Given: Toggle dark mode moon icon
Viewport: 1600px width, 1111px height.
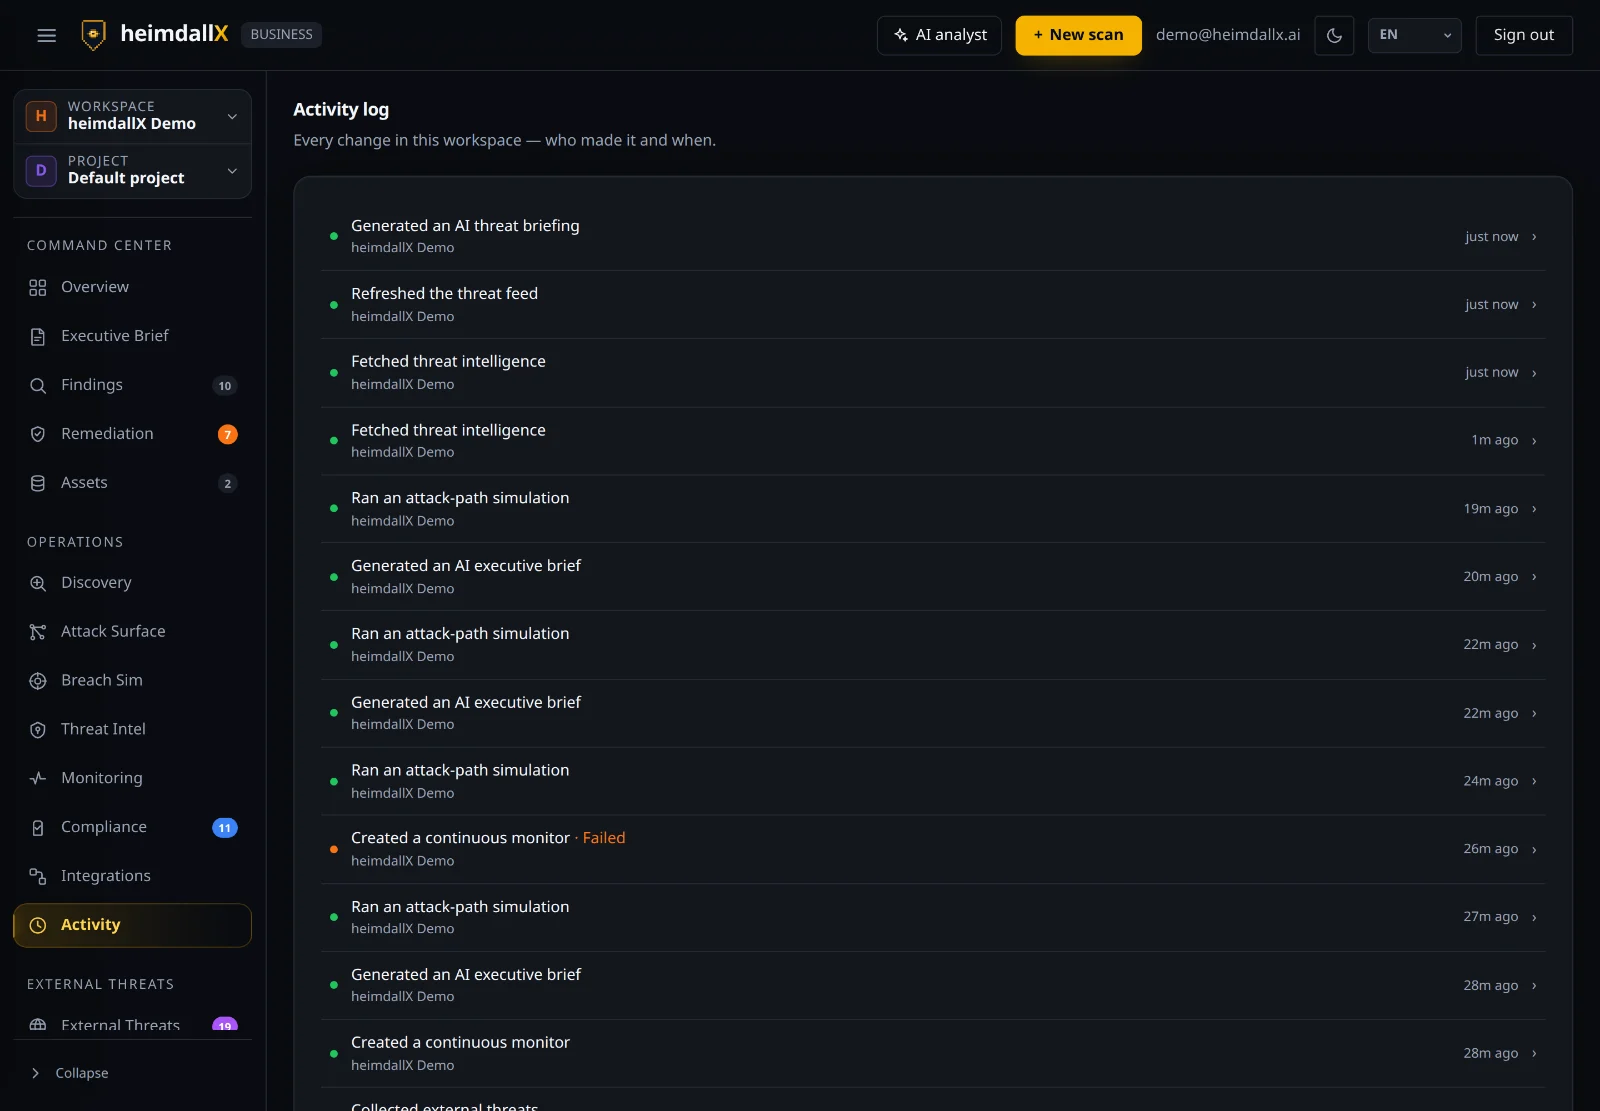Looking at the screenshot, I should 1334,35.
